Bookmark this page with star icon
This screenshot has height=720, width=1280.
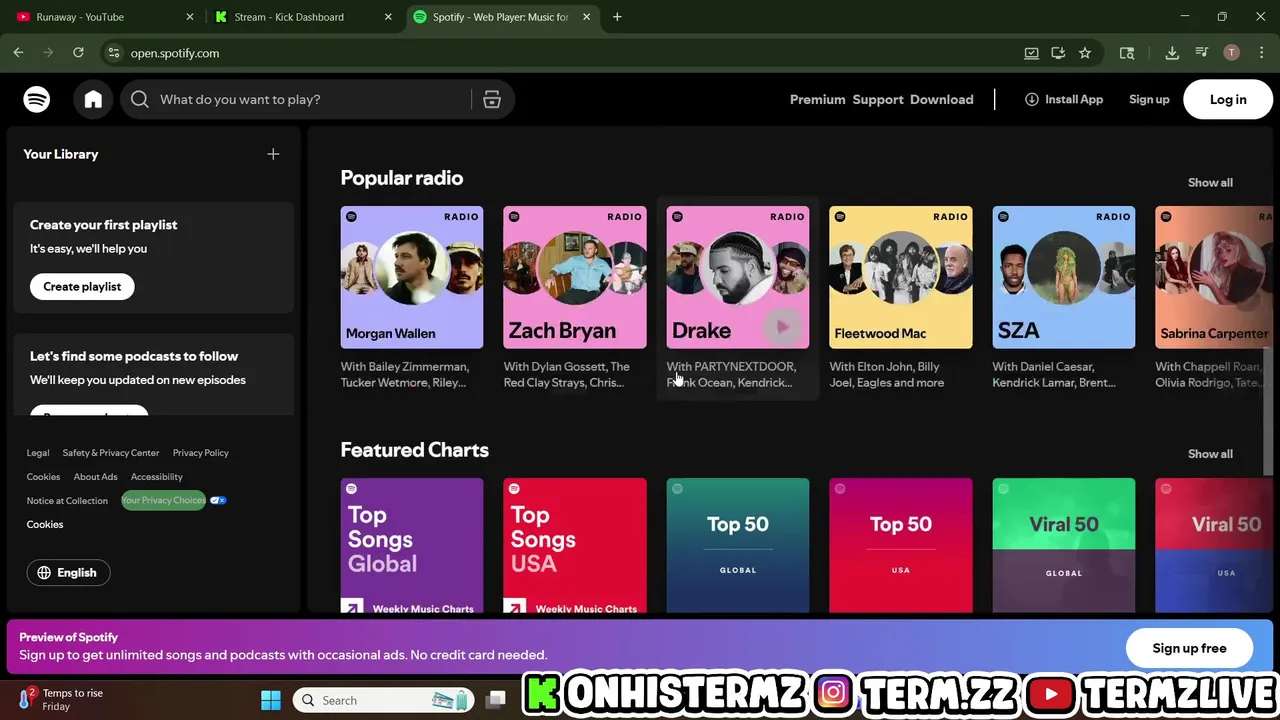tap(1085, 53)
